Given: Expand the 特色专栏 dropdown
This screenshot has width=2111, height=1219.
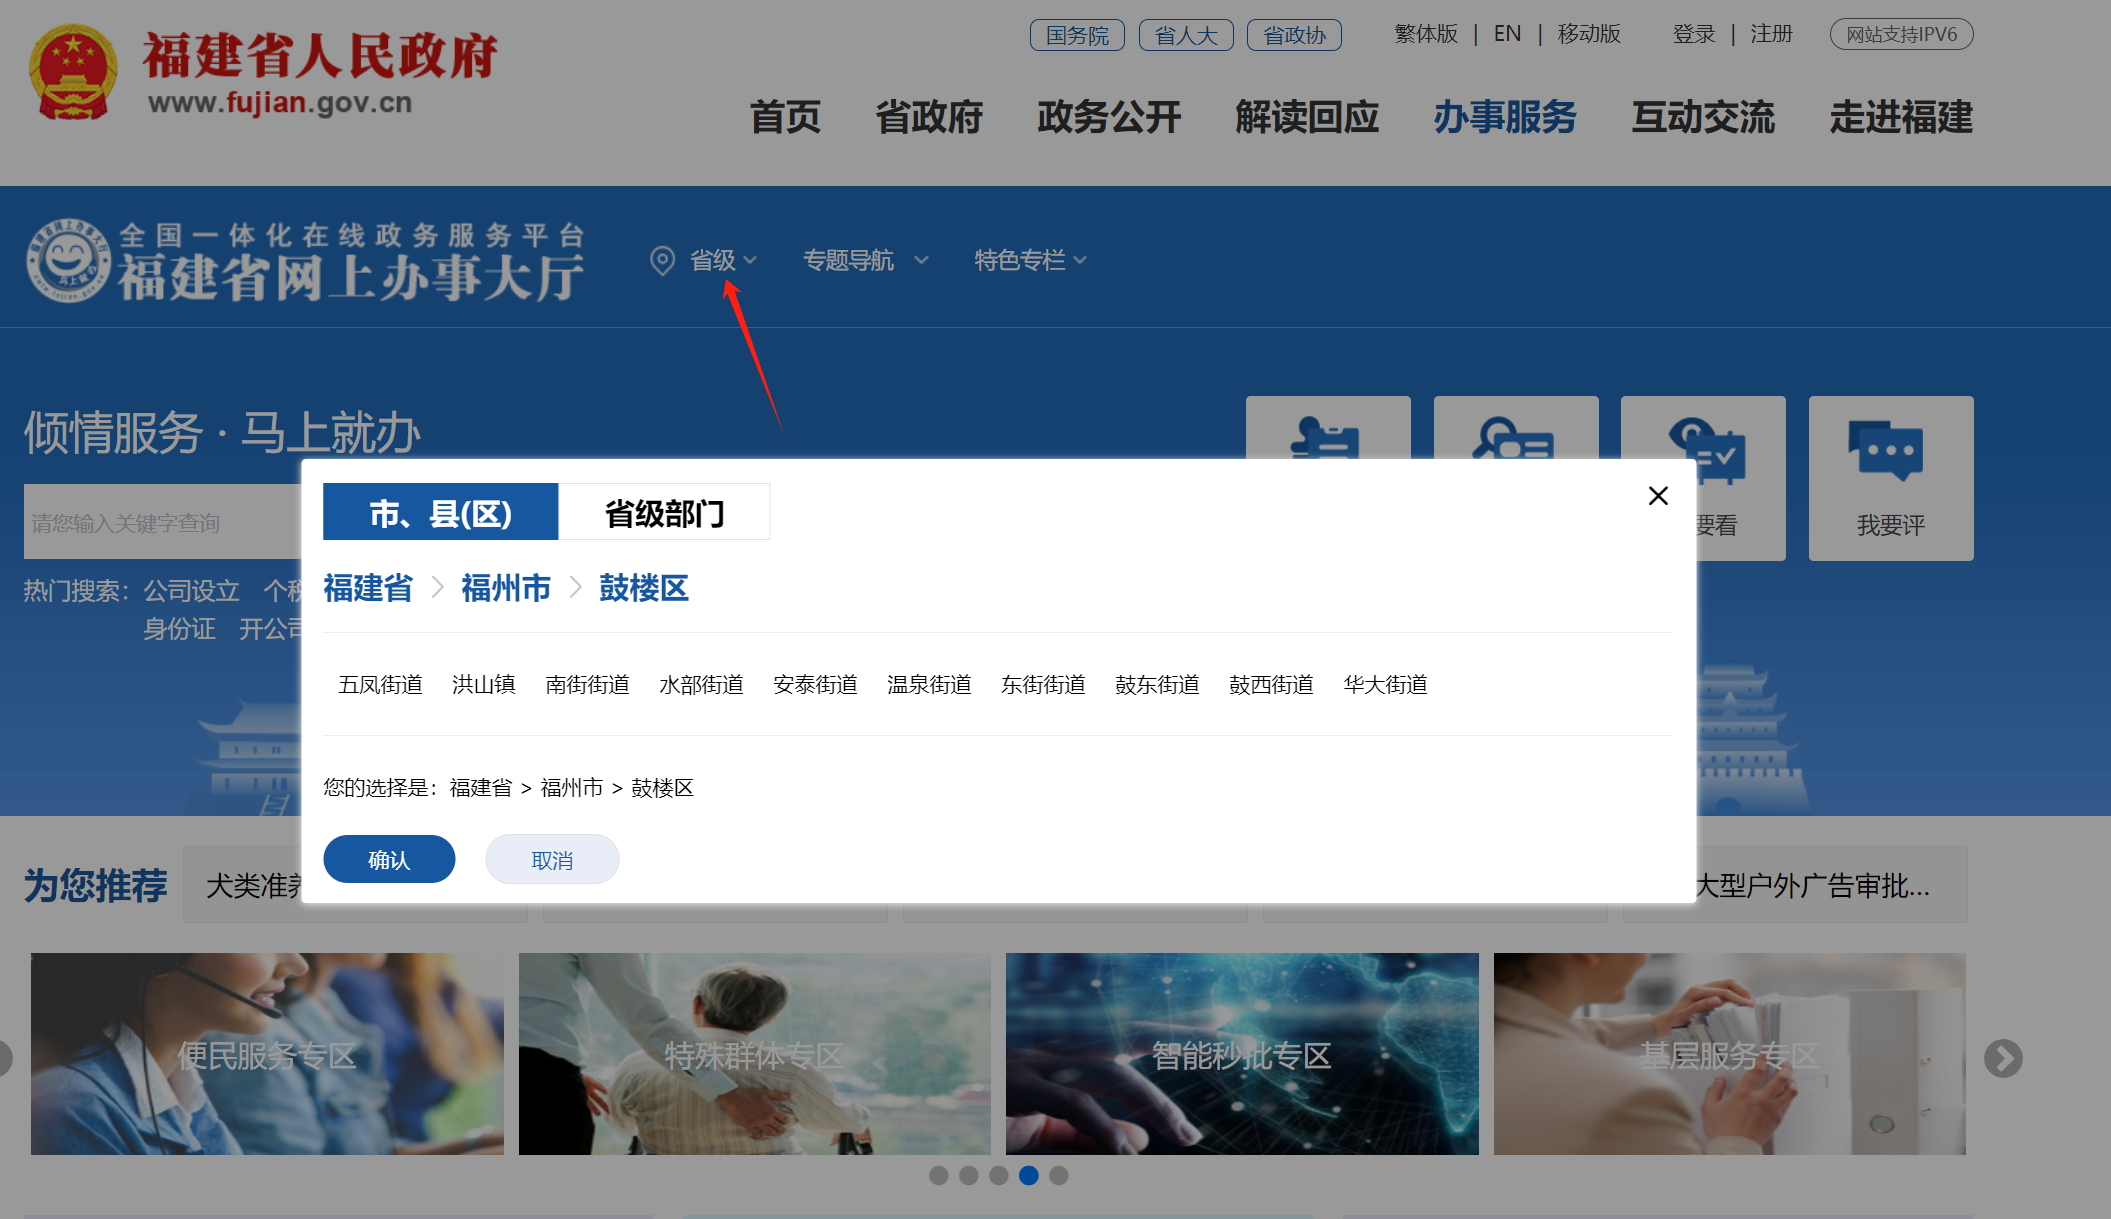Looking at the screenshot, I should click(x=1029, y=261).
